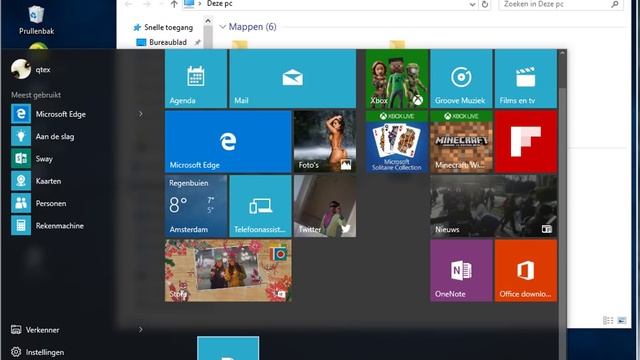Open the Foto's tile
This screenshot has width=640, height=360.
point(325,142)
